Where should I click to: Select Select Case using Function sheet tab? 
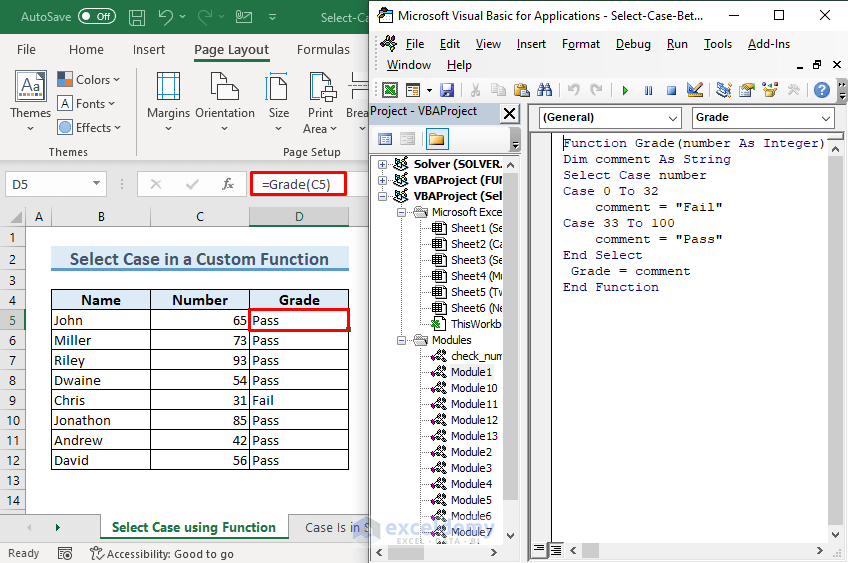click(x=194, y=527)
